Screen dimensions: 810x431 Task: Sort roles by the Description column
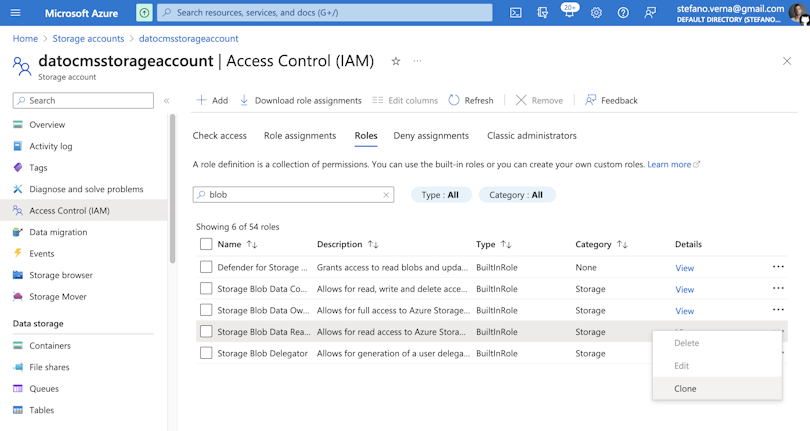(x=348, y=244)
